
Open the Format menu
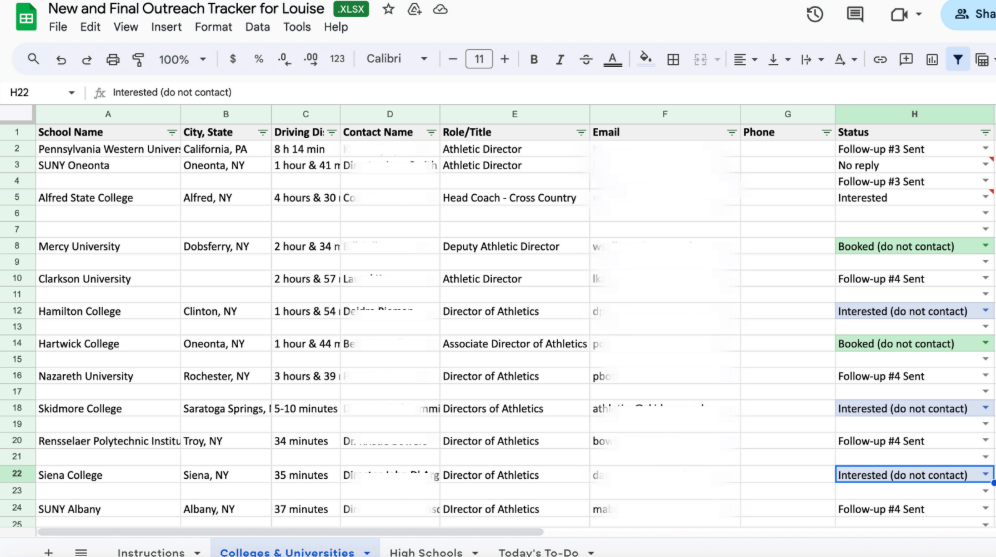click(213, 27)
